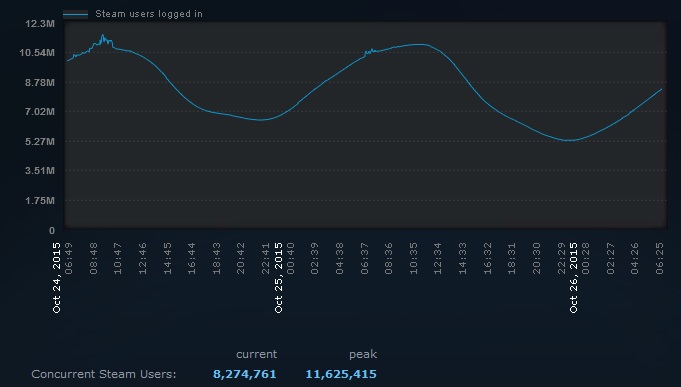
Task: Select the Oct 26, 2015 date marker
Action: point(574,278)
